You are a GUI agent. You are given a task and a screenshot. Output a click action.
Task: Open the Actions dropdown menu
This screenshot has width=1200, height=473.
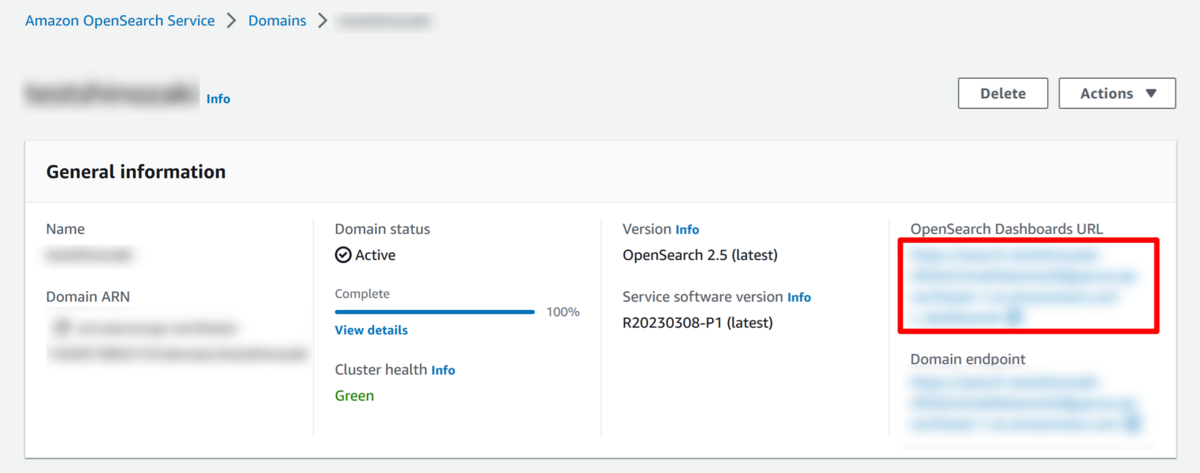coord(1117,93)
